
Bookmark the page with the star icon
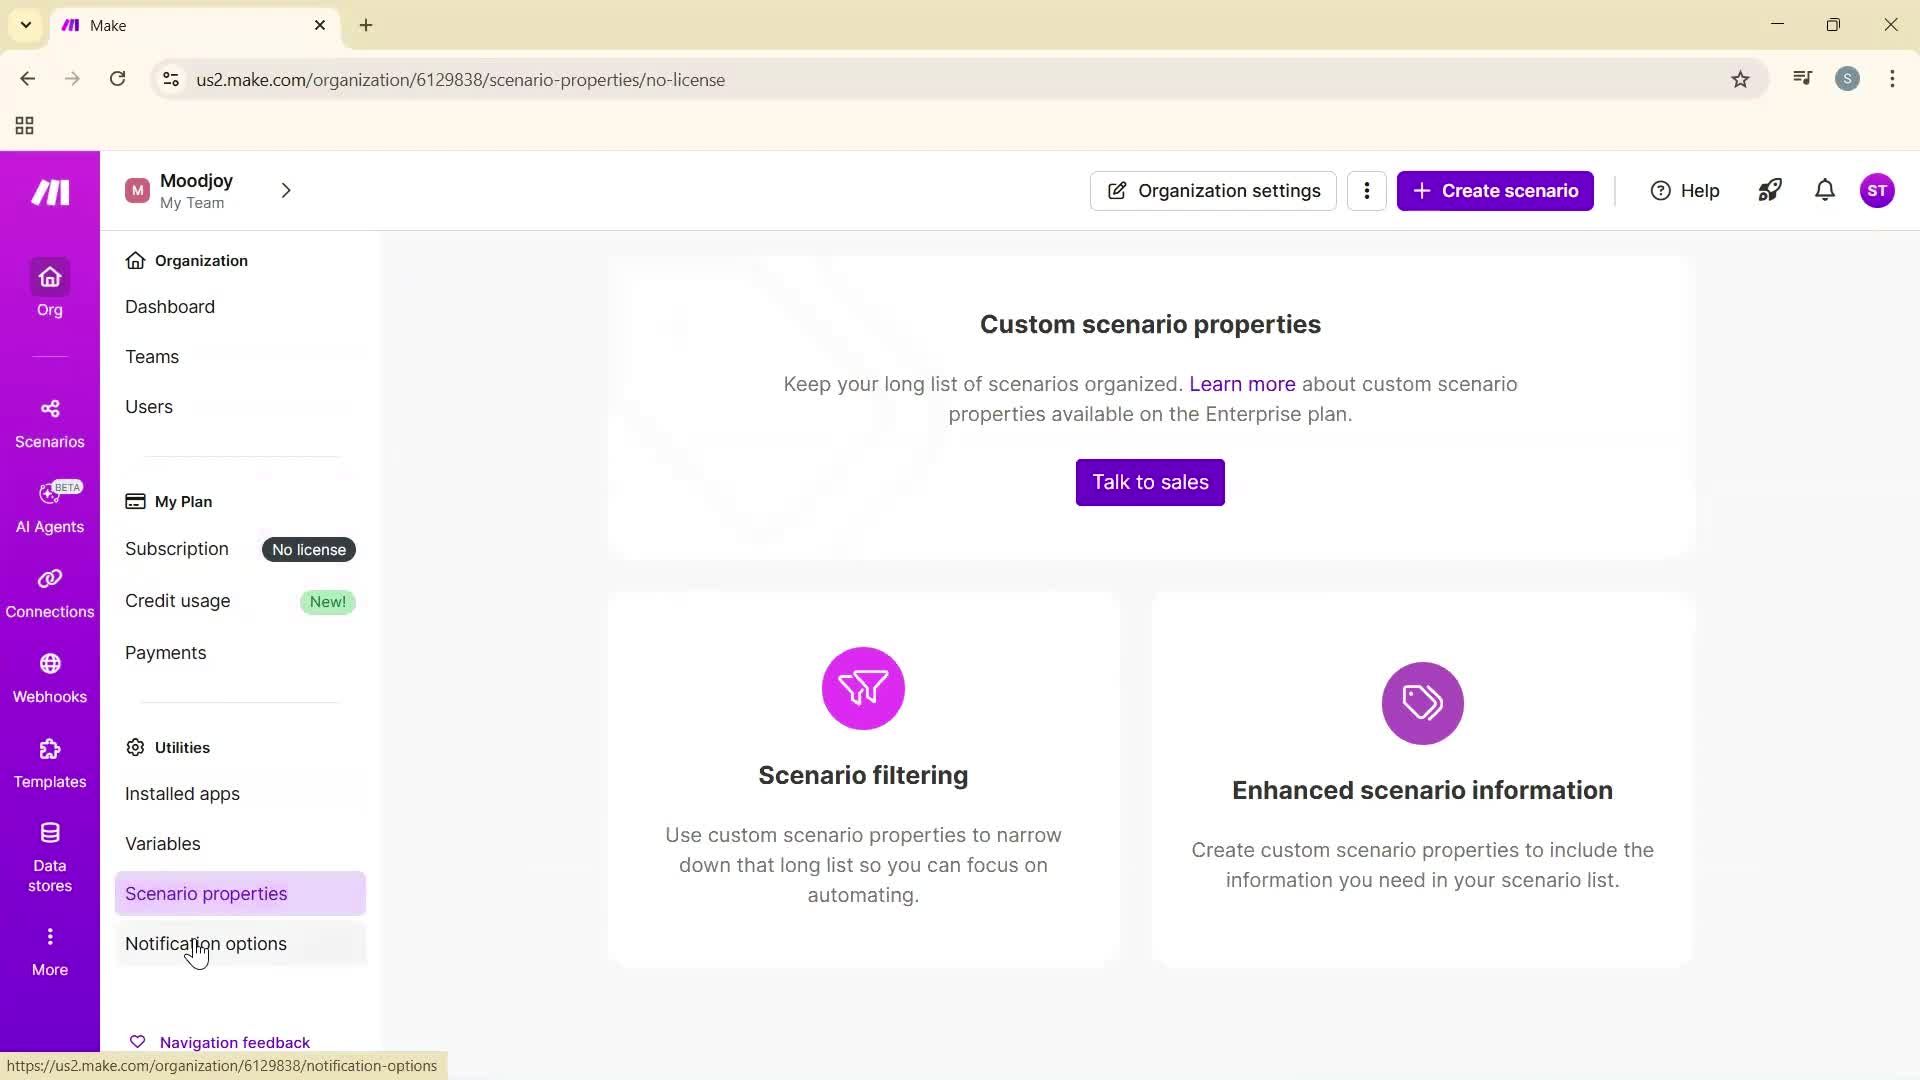[1740, 79]
